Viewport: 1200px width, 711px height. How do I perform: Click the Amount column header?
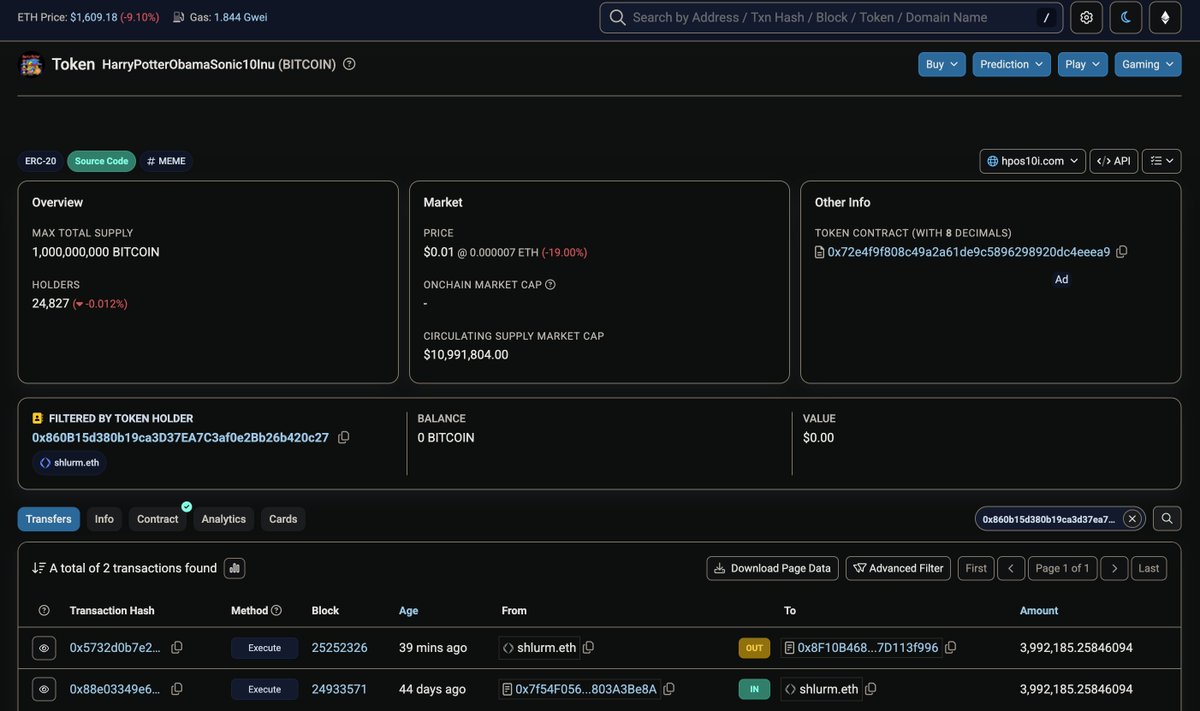(x=1039, y=610)
